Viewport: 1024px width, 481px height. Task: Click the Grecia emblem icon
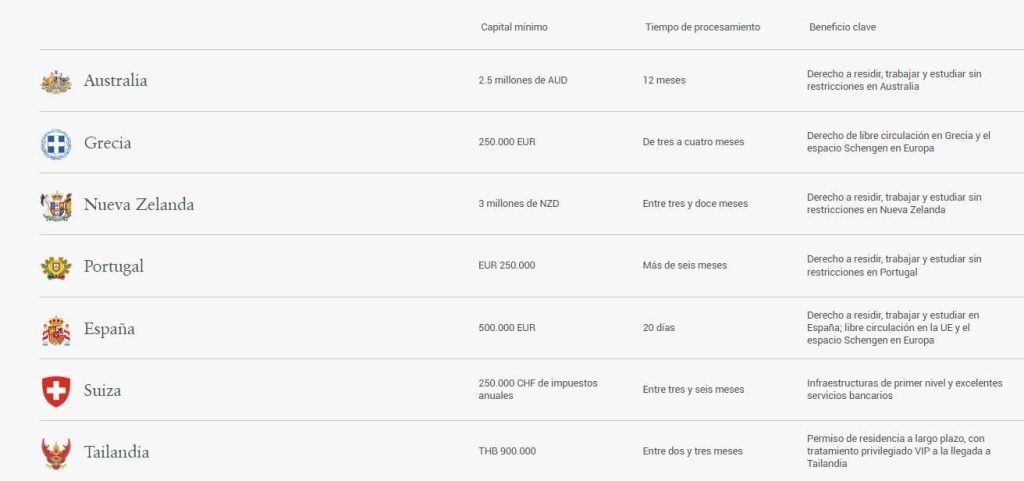56,144
